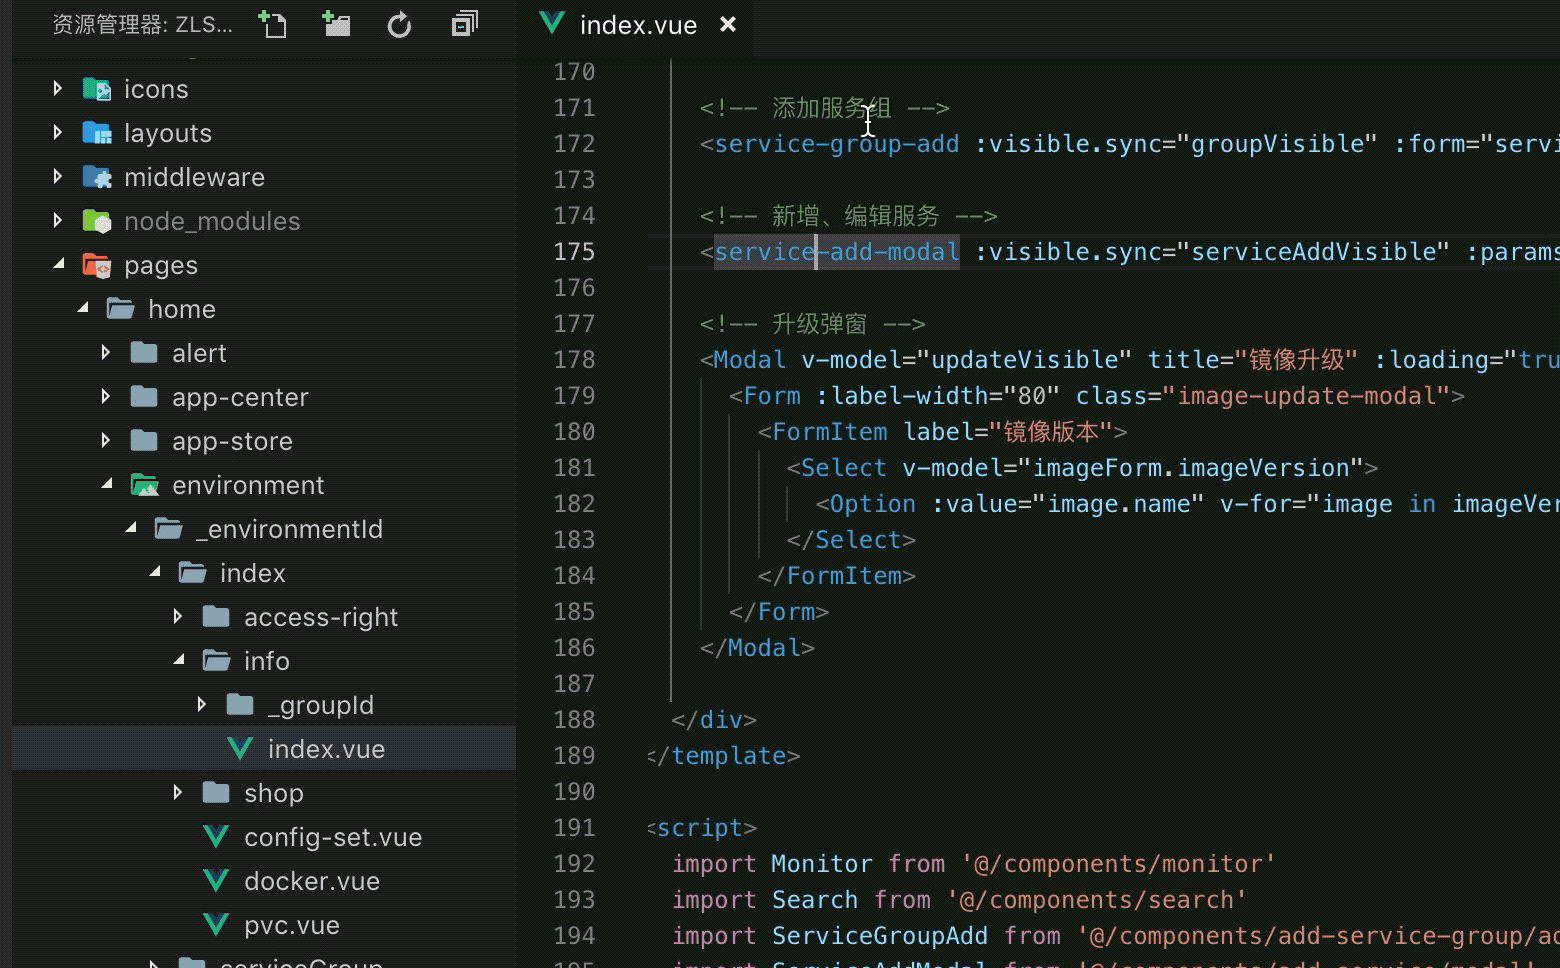Collapse all folders in explorer
Viewport: 1560px width, 968px height.
click(x=464, y=24)
